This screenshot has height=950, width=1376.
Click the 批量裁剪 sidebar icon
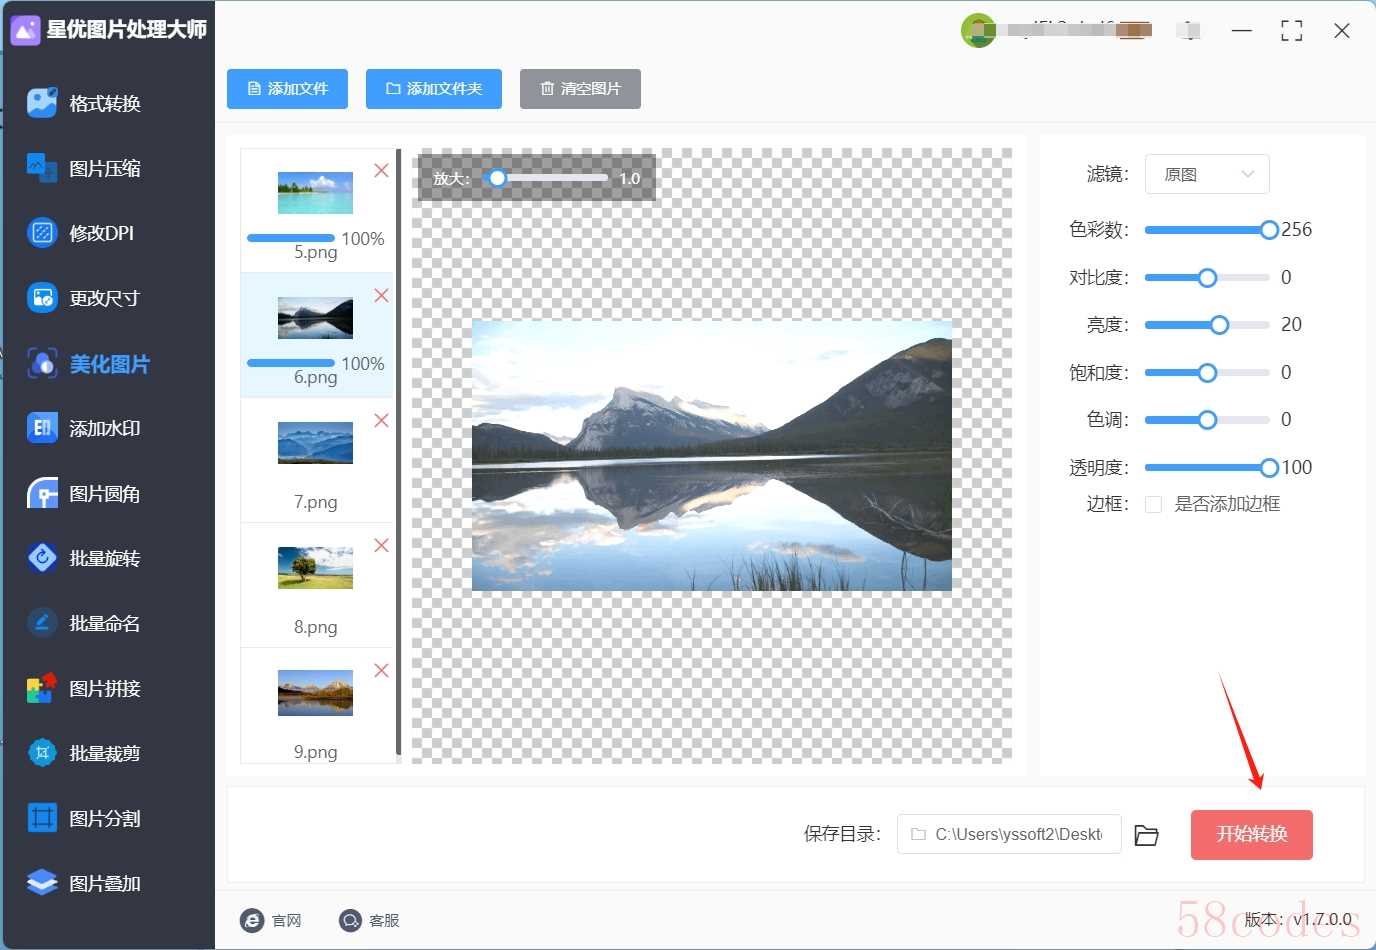pos(42,753)
